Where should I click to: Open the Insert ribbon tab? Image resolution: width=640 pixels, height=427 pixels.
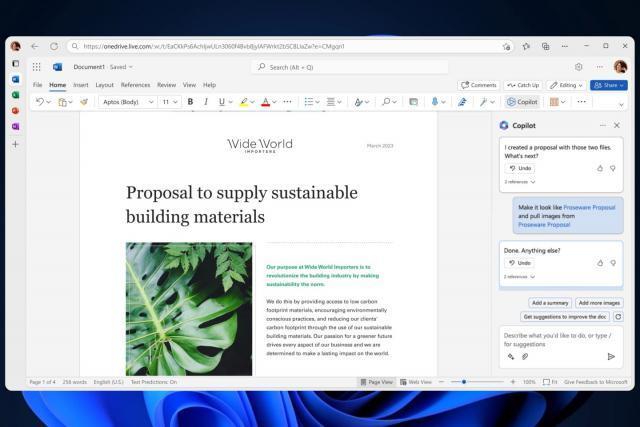[81, 85]
